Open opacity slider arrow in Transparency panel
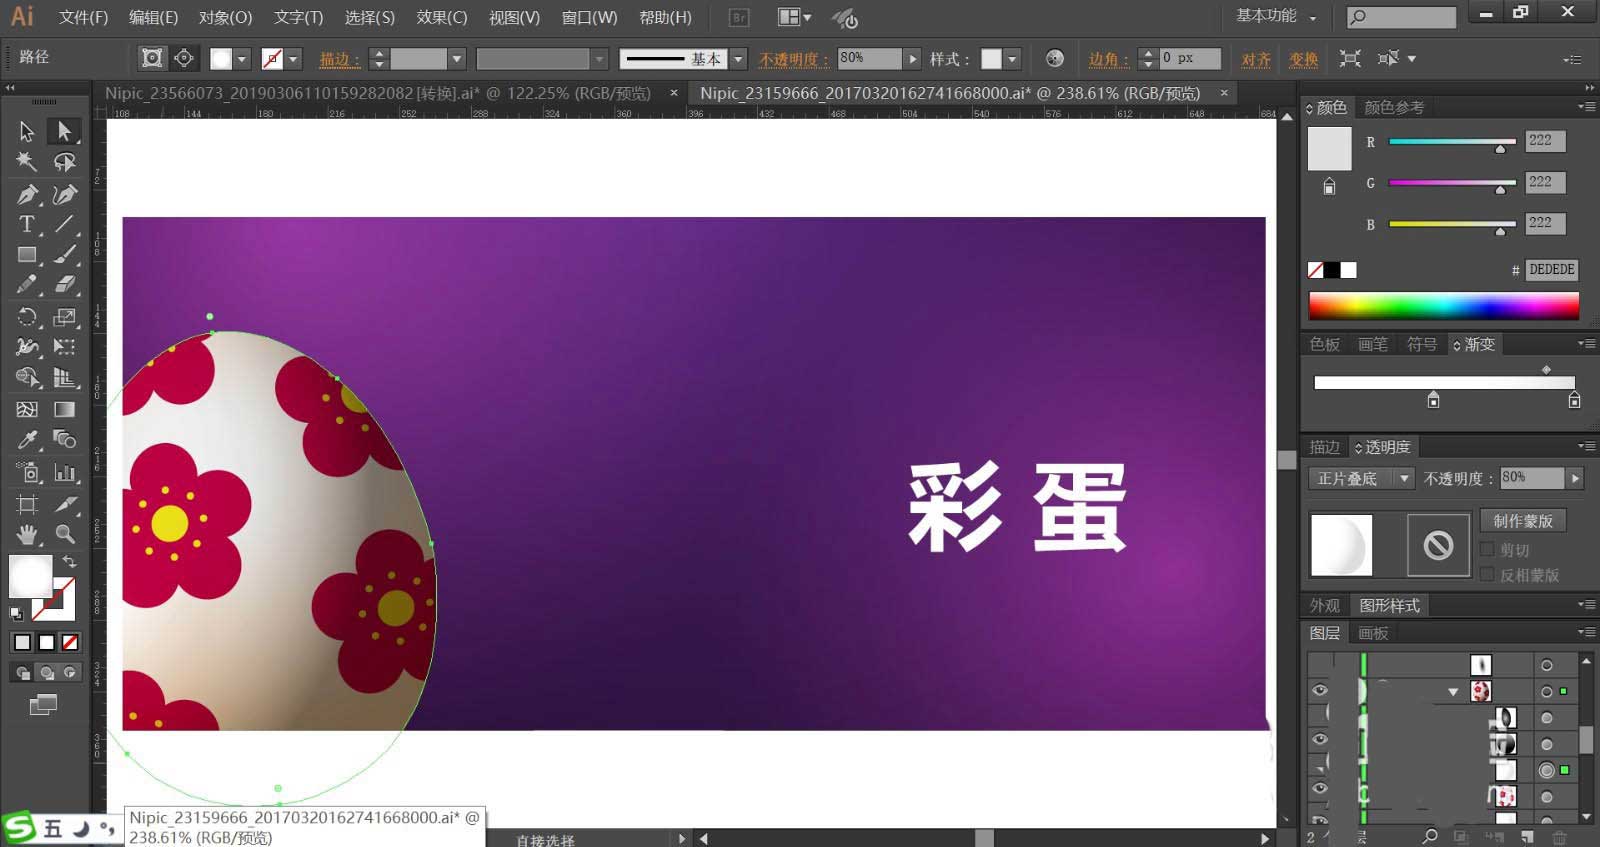 tap(1576, 478)
